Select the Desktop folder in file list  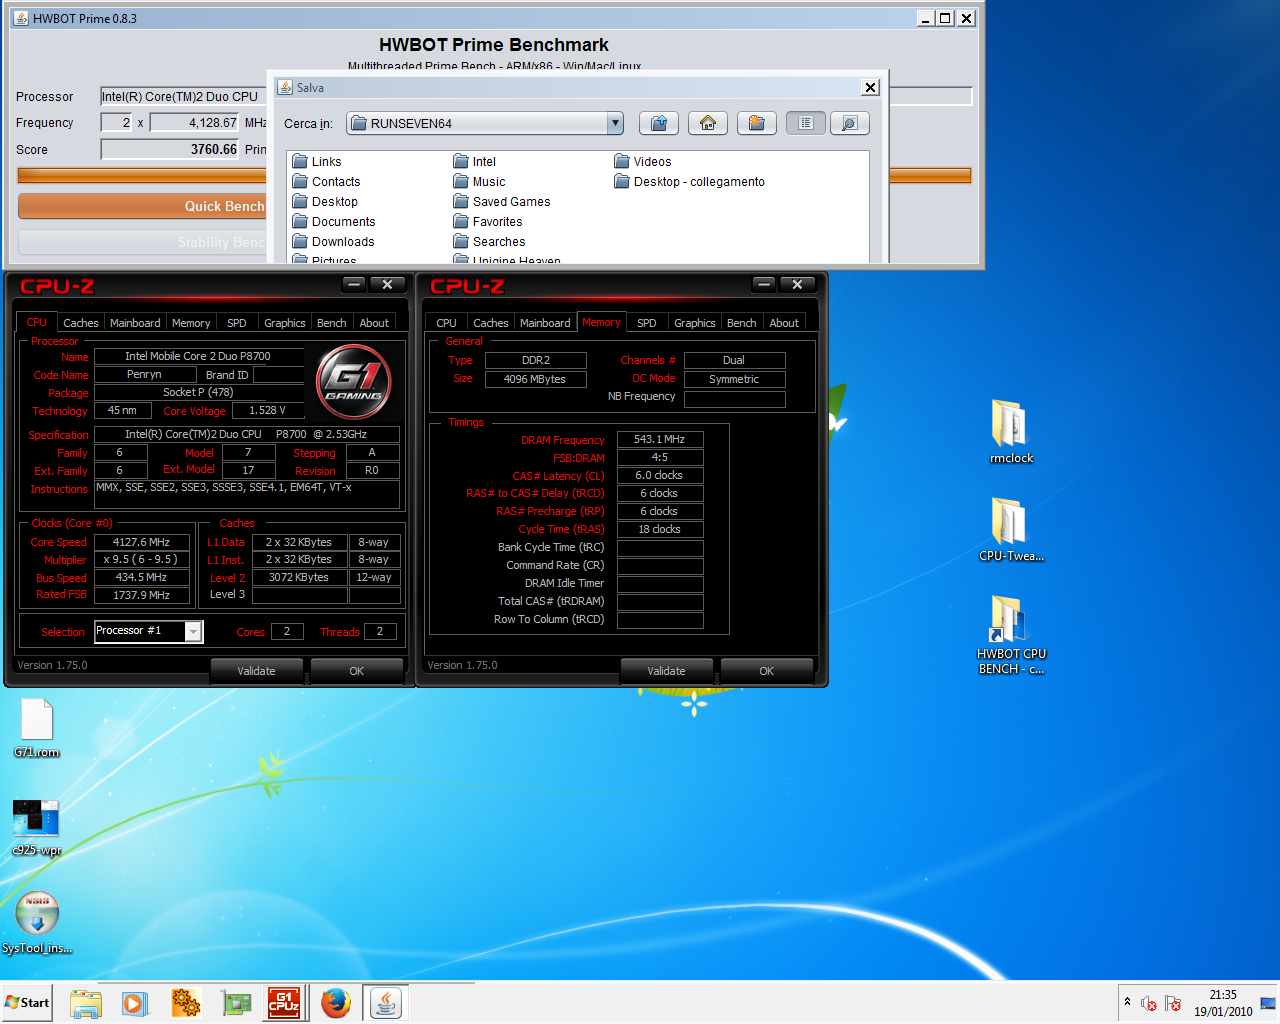[x=325, y=201]
